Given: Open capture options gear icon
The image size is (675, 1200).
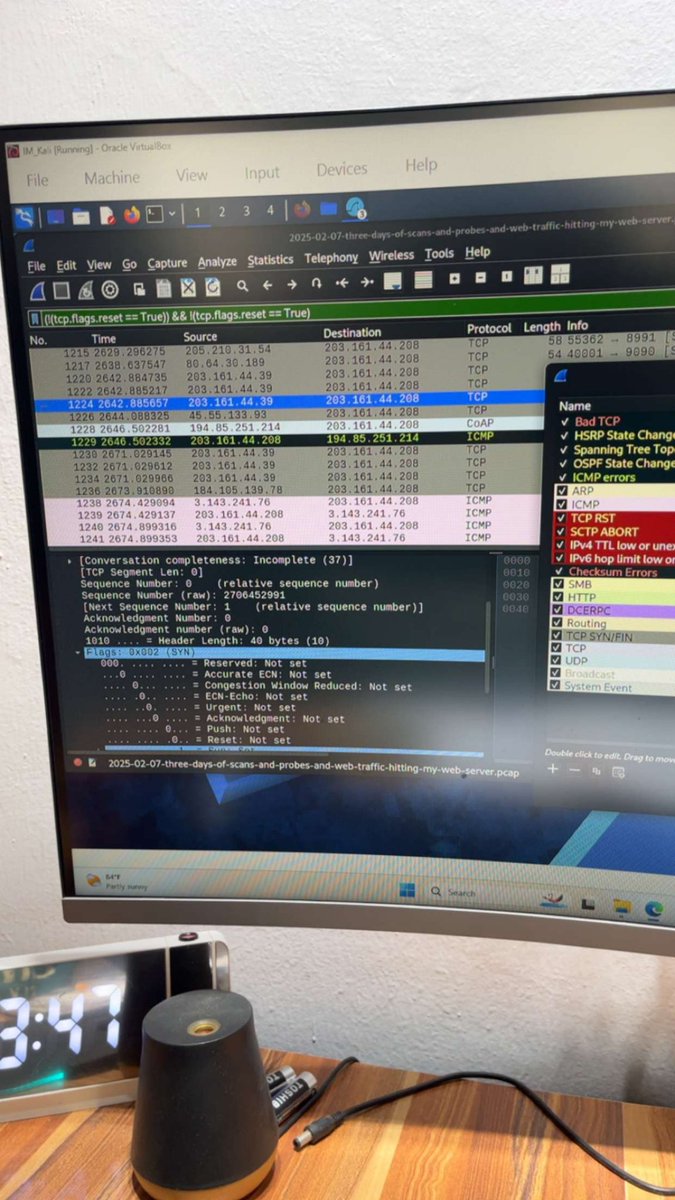Looking at the screenshot, I should 110,289.
